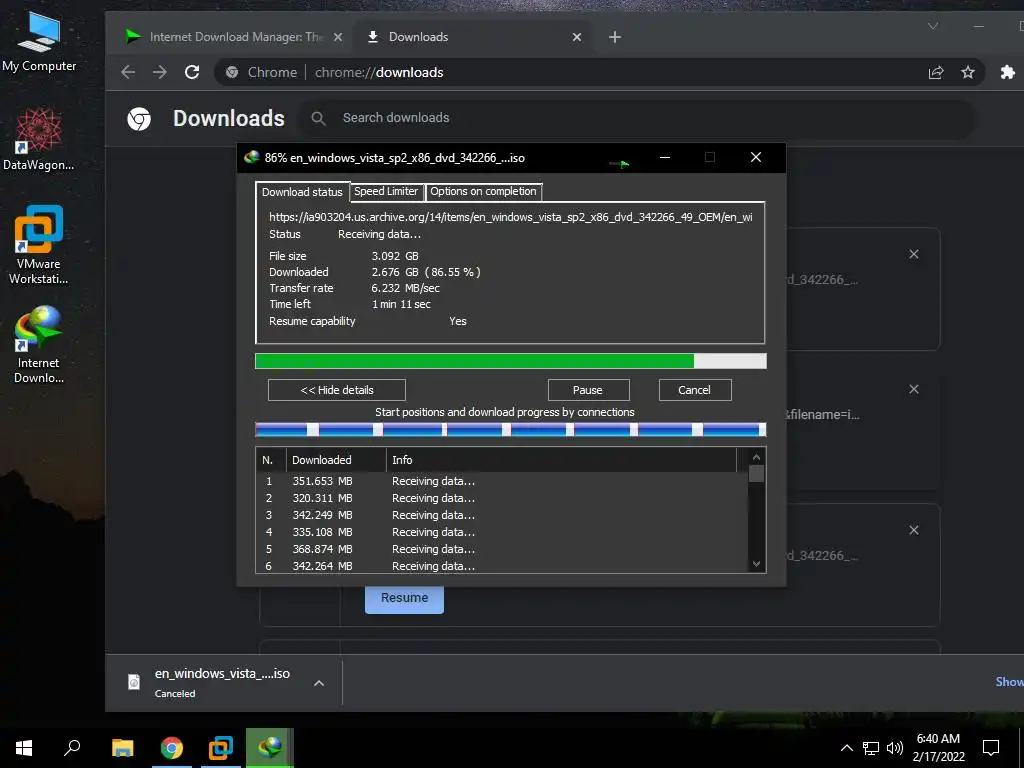Click IDM icon in dialog title bar
This screenshot has width=1024, height=768.
[251, 157]
